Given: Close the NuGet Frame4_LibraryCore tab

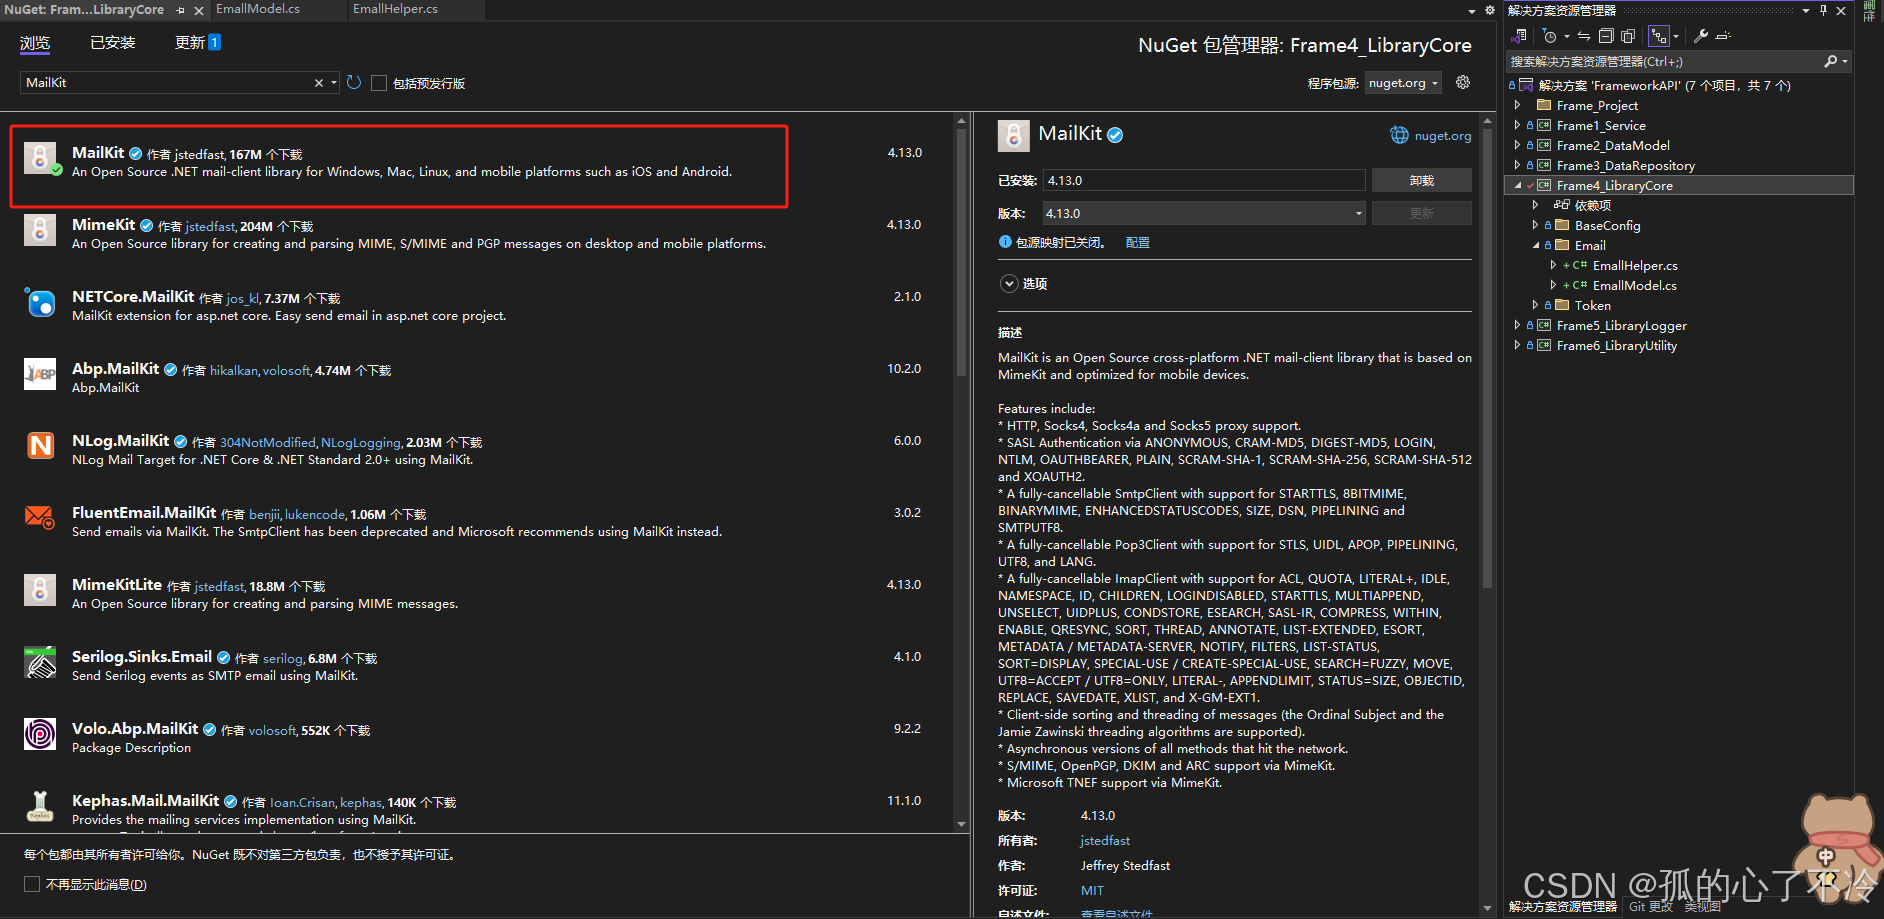Looking at the screenshot, I should (x=199, y=10).
